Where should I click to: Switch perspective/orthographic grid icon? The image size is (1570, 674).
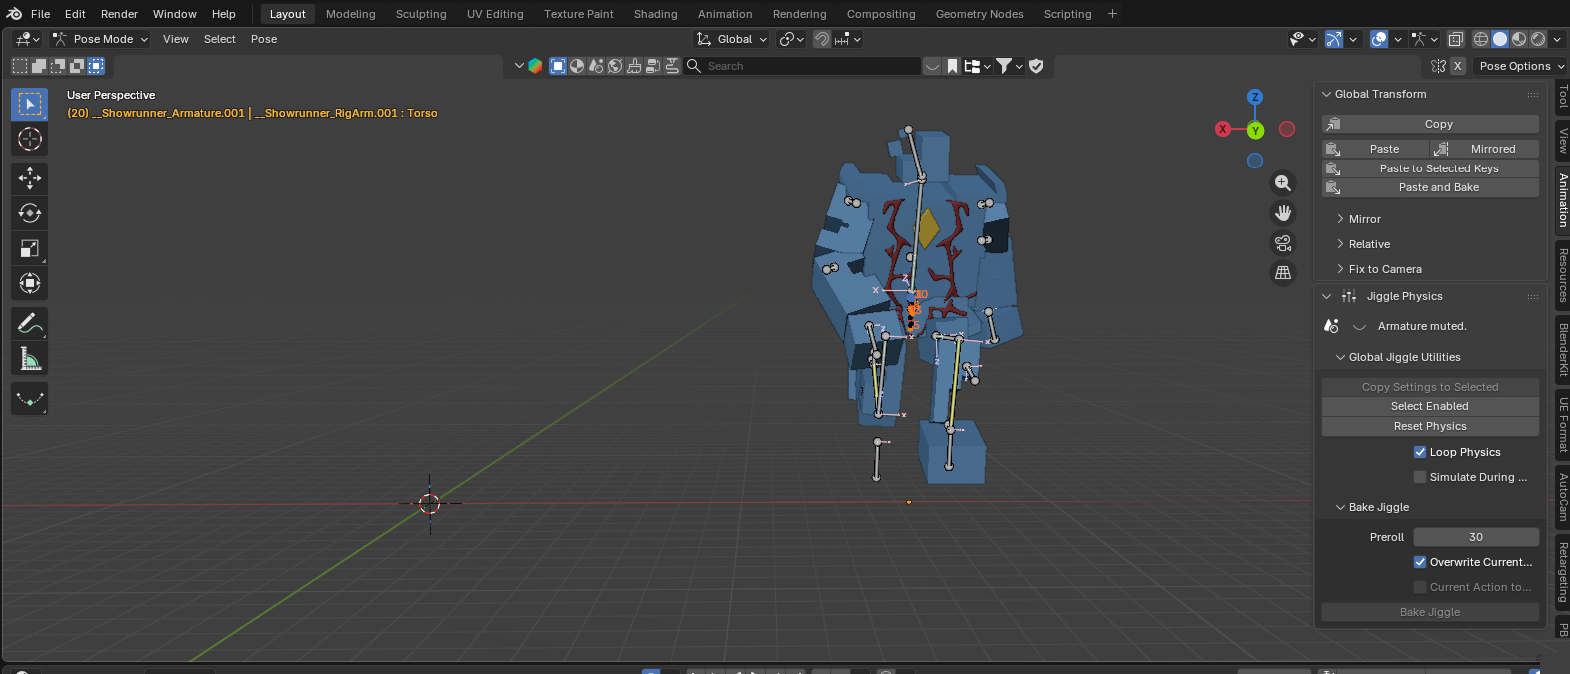click(1283, 273)
